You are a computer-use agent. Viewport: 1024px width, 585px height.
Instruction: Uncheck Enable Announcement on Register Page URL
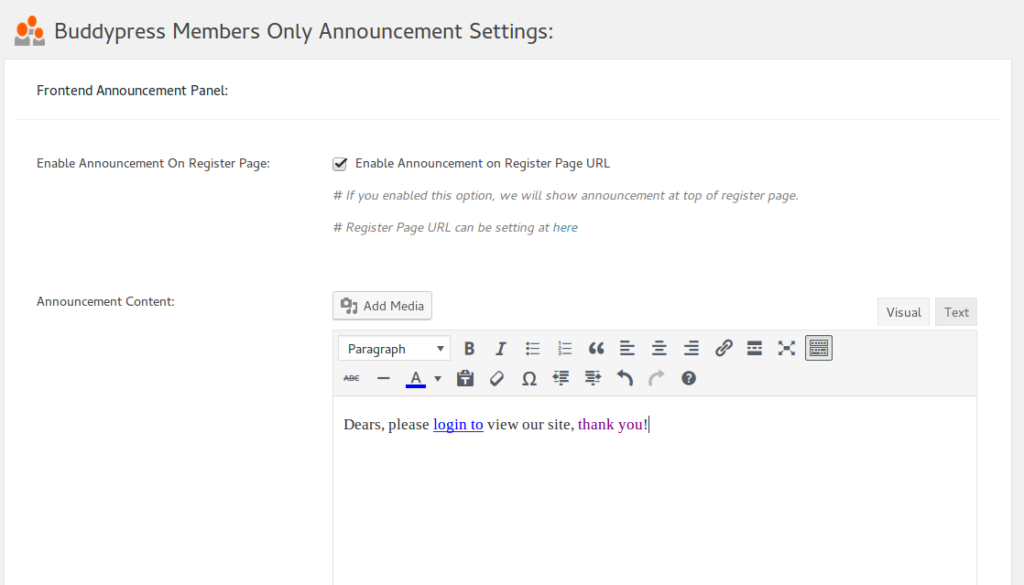(x=340, y=163)
